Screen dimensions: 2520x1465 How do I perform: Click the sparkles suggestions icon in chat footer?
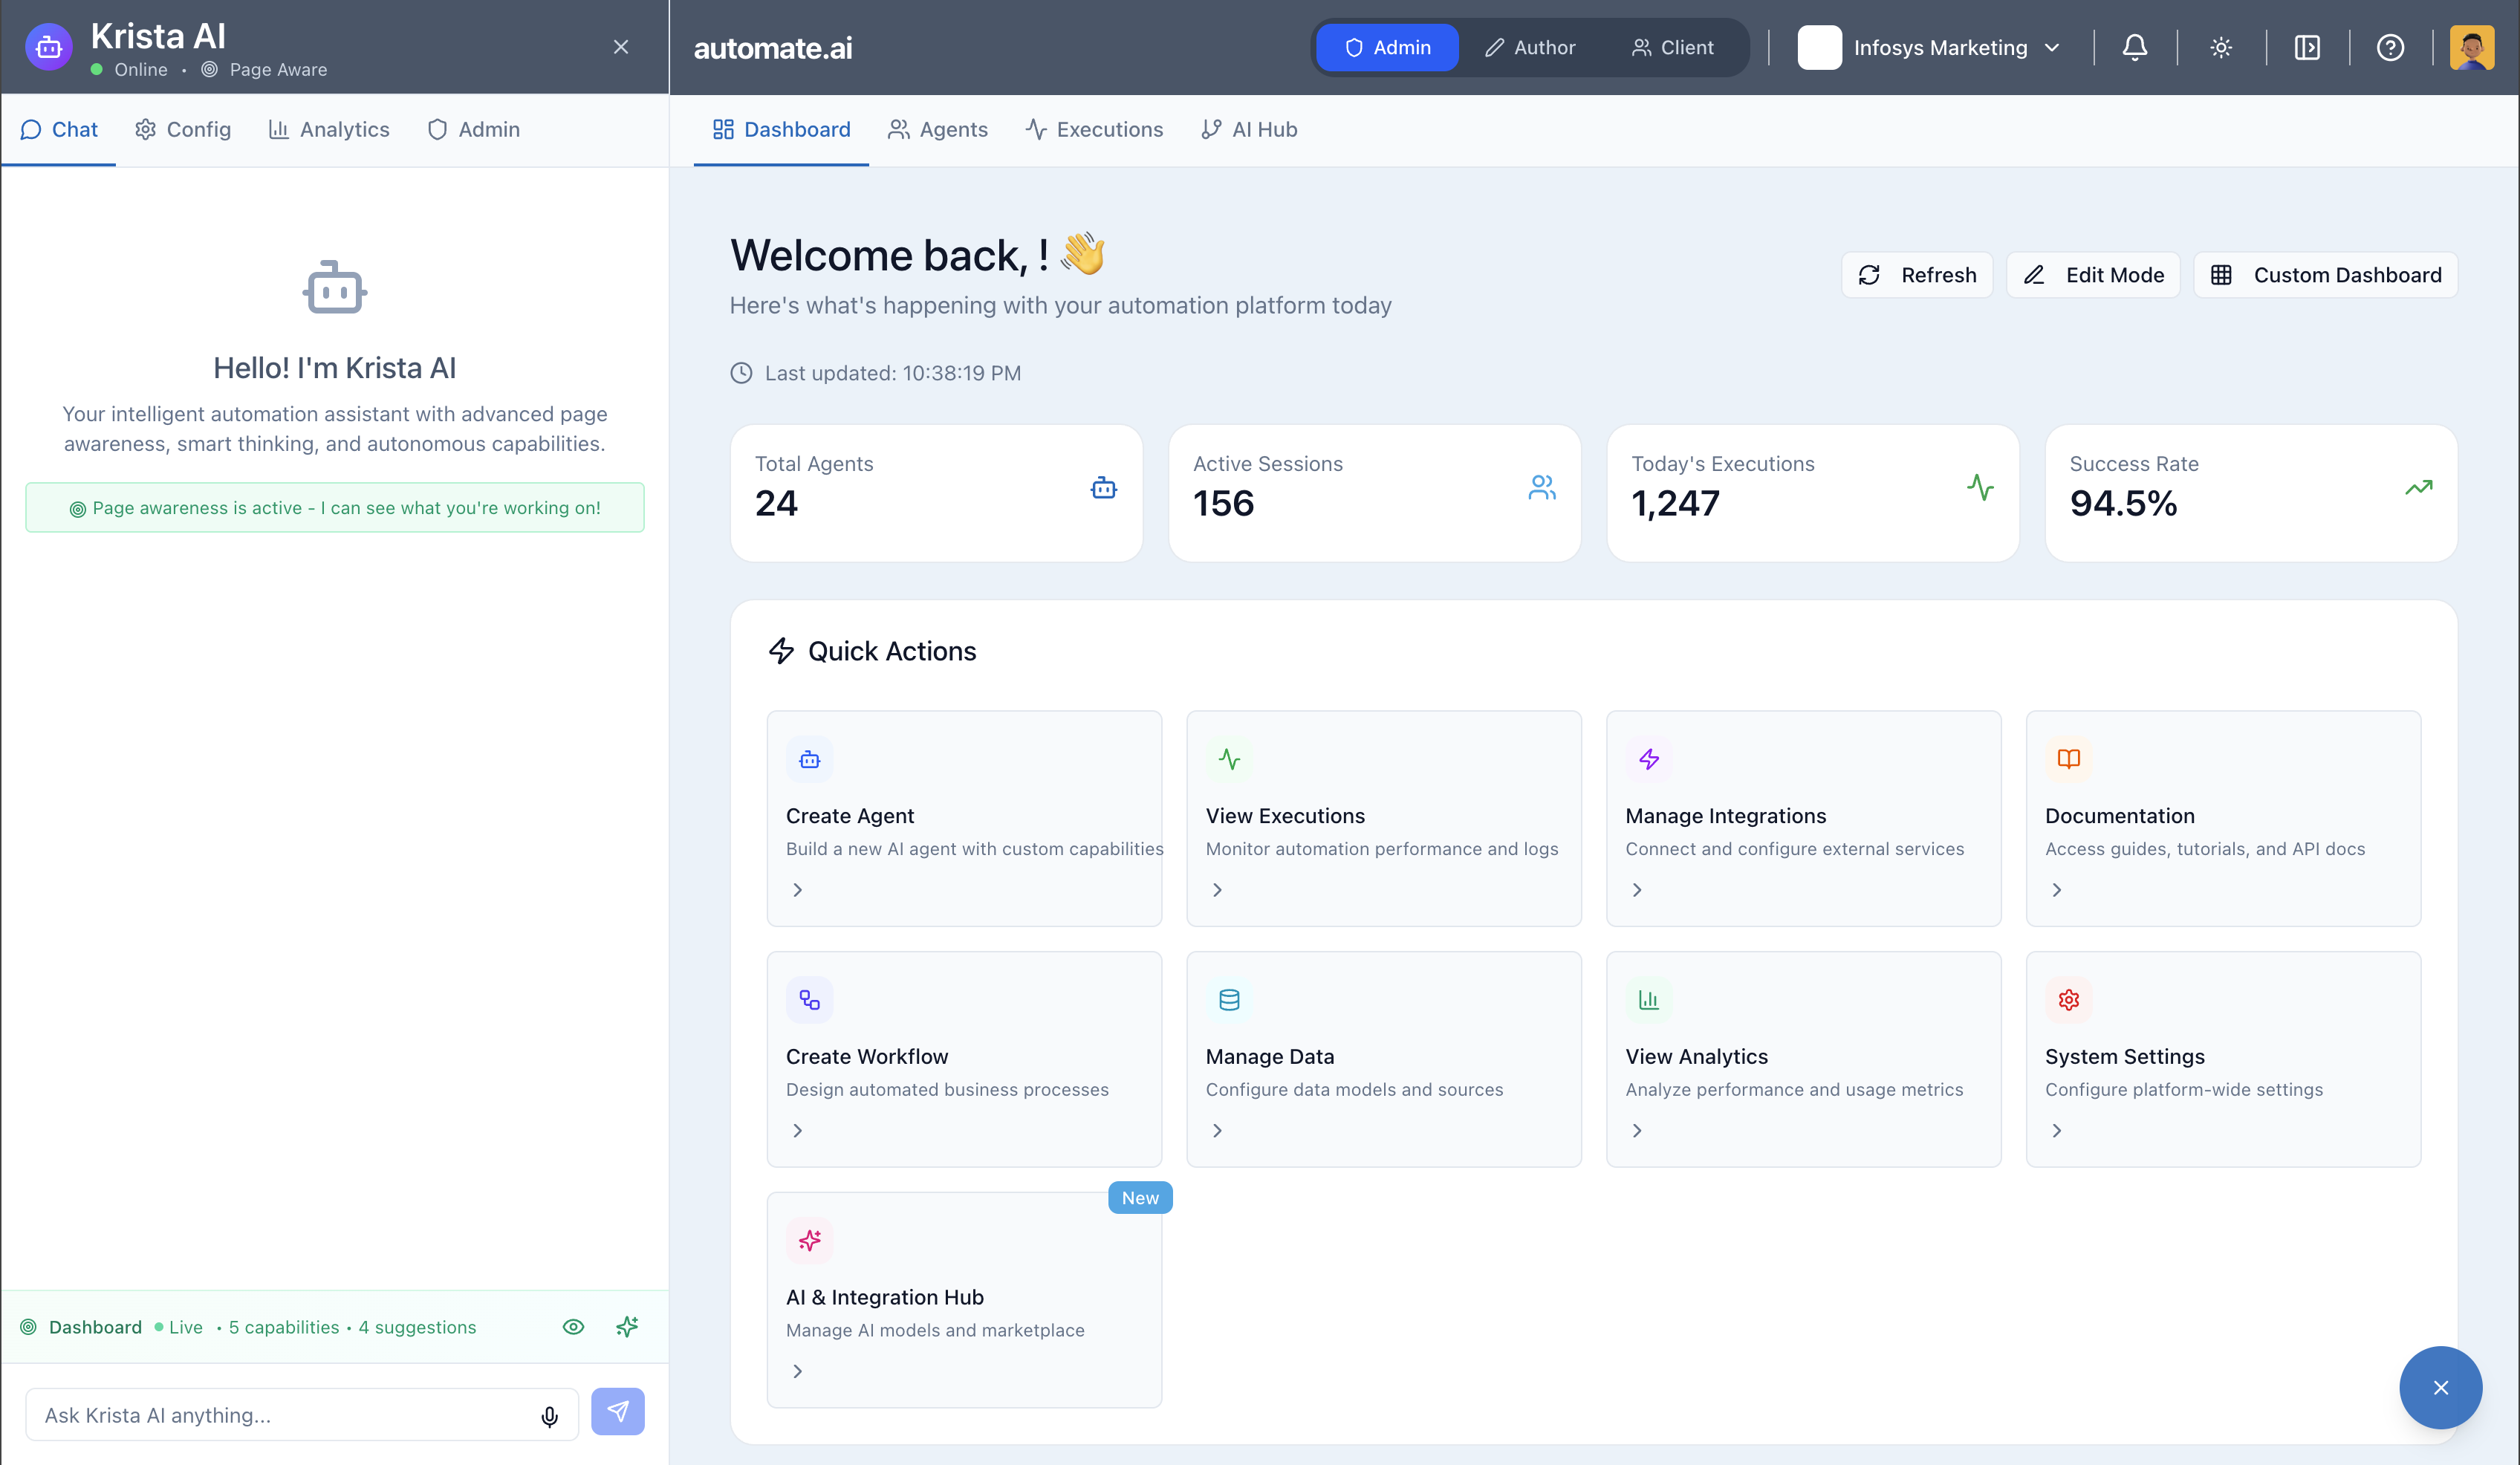(627, 1327)
